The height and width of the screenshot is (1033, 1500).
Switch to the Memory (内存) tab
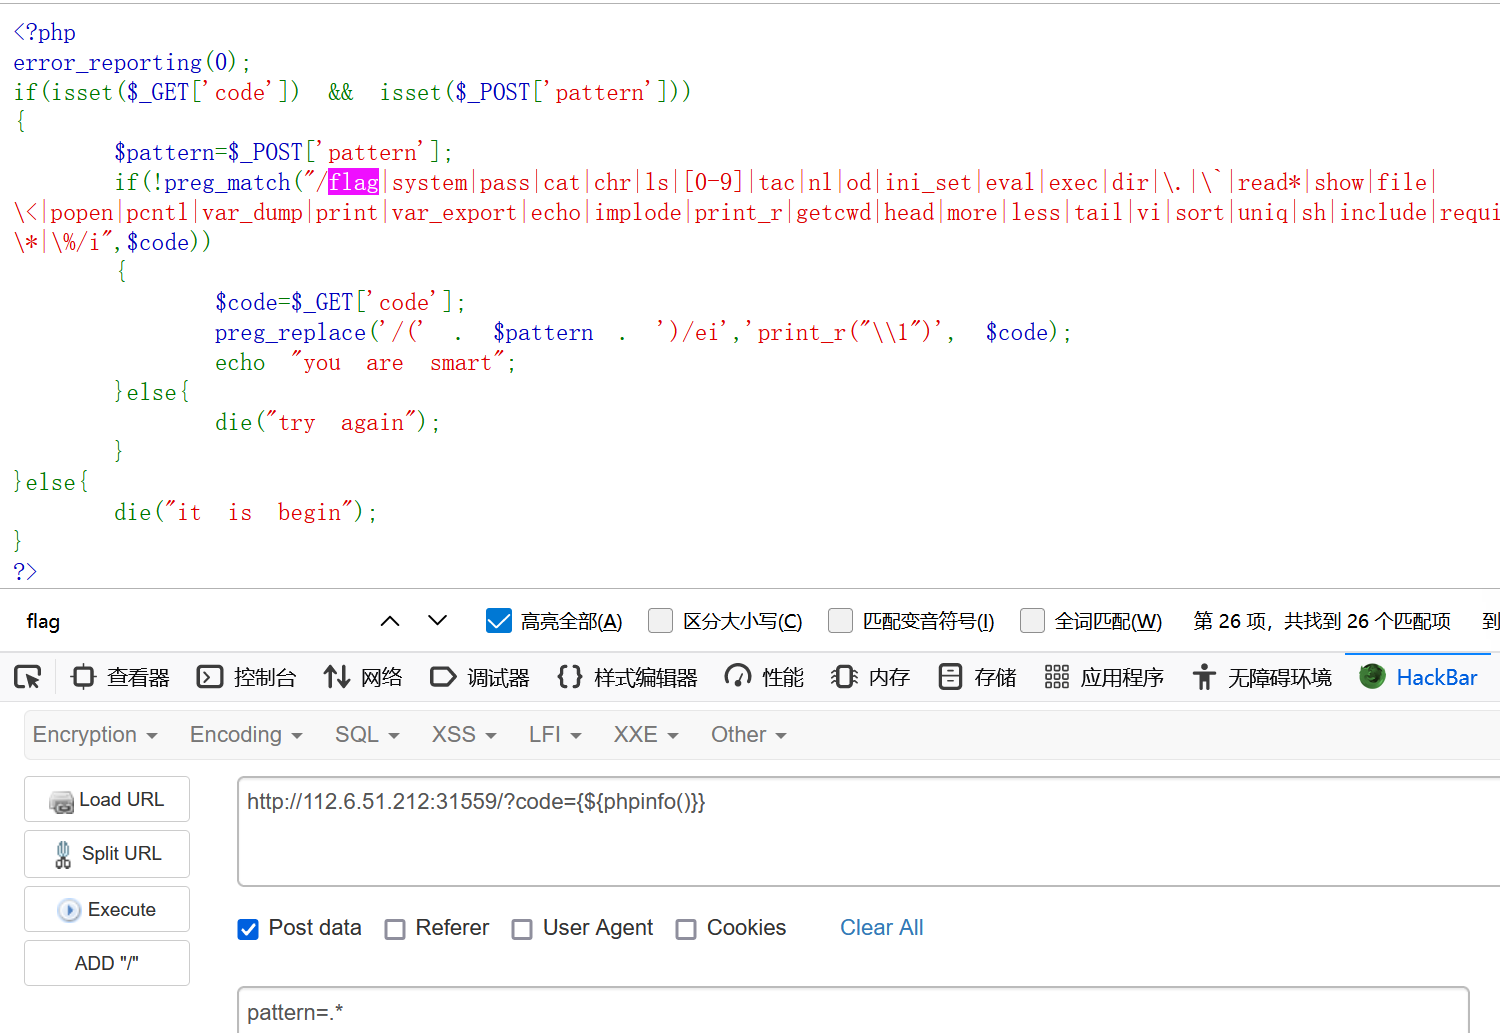click(x=870, y=677)
